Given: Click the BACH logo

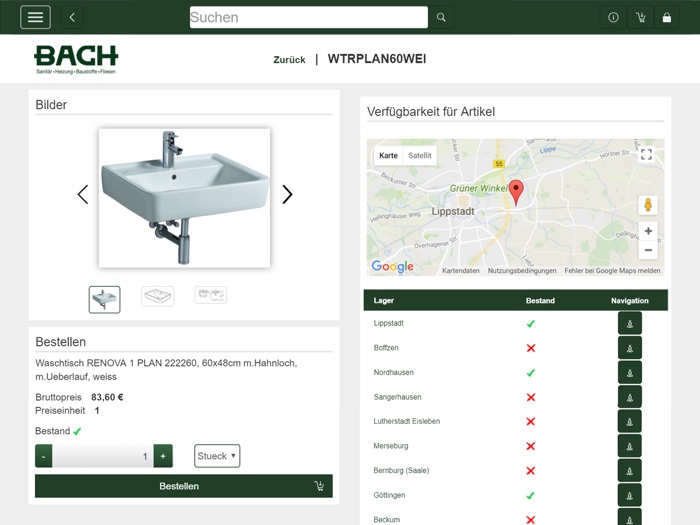Looking at the screenshot, I should [76, 59].
